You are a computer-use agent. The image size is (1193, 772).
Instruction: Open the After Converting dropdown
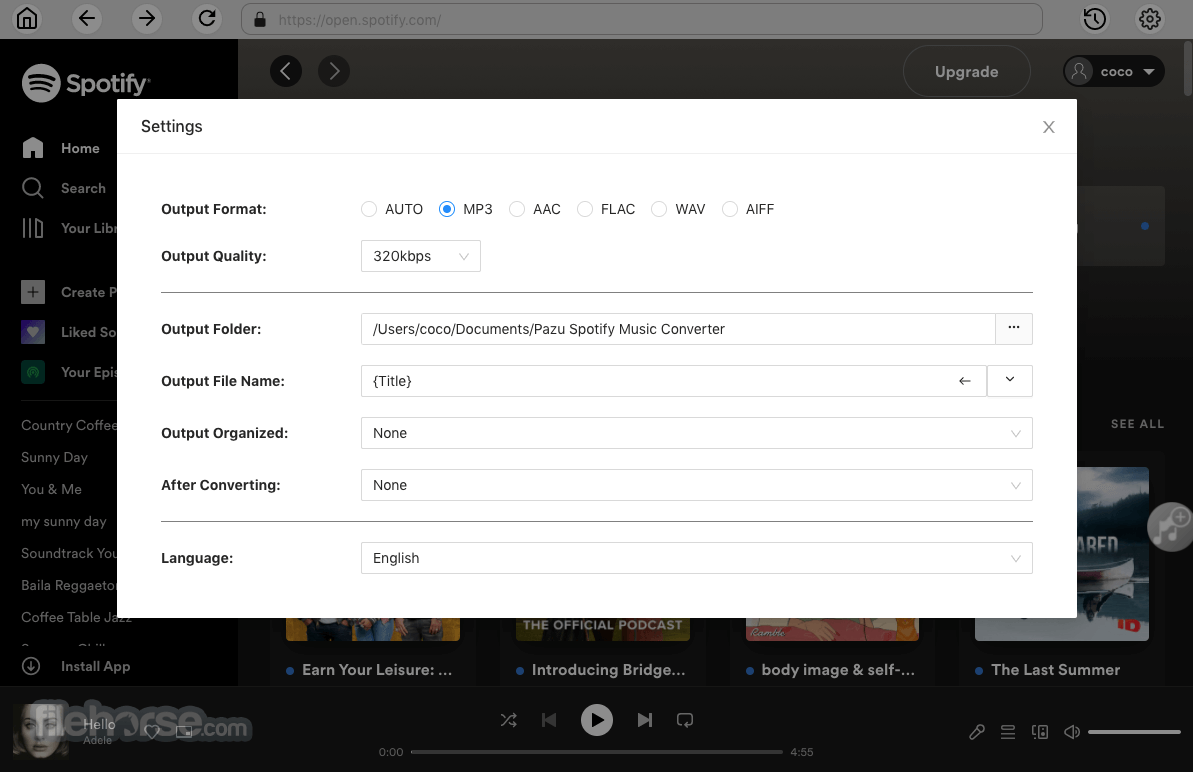[696, 485]
